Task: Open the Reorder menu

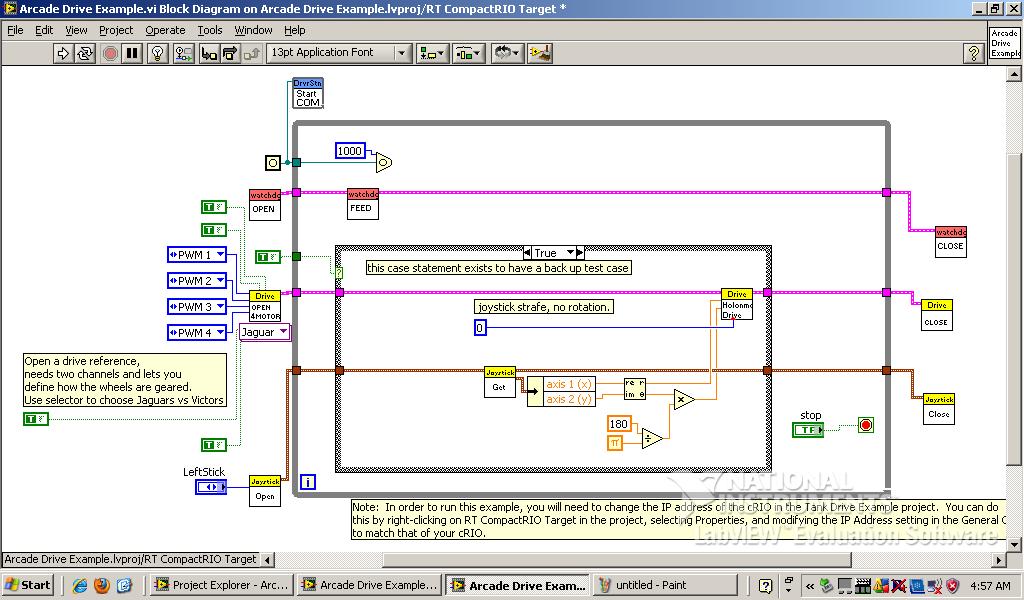Action: tap(505, 53)
